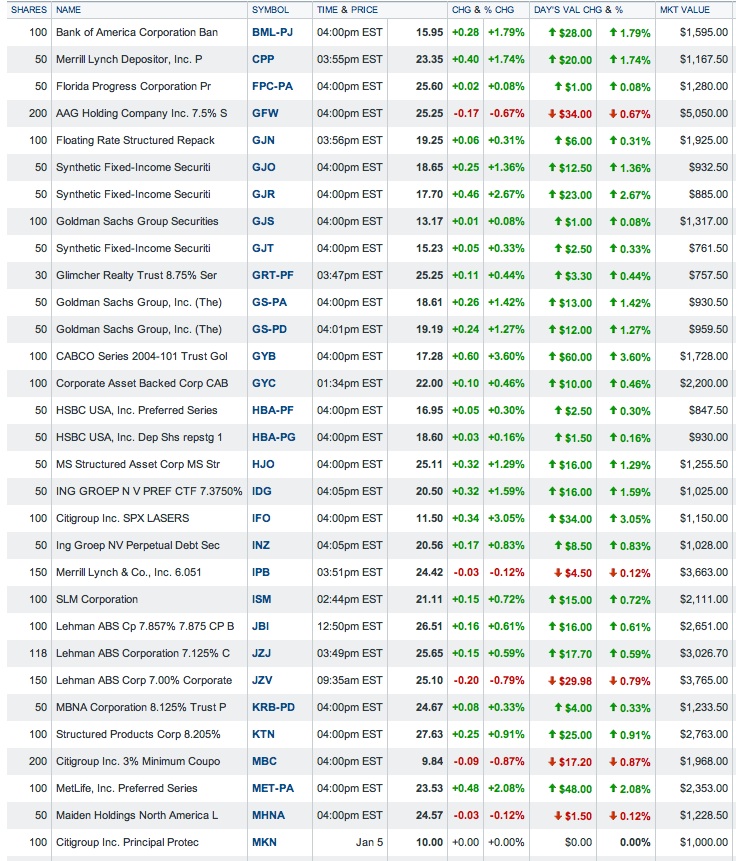
Task: Click the 118 shares cell for JZJ
Action: point(38,653)
